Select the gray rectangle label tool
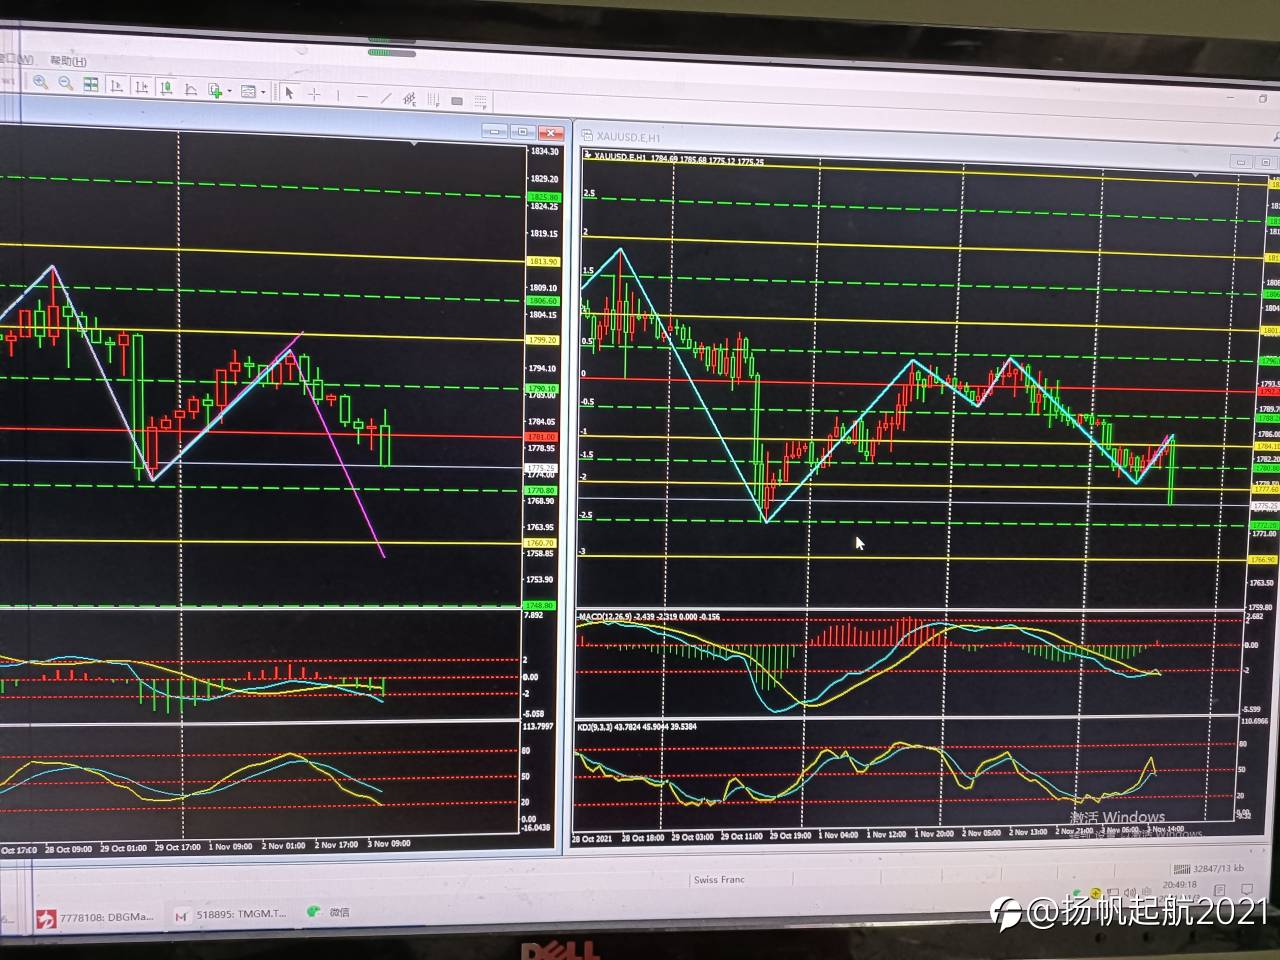 coord(457,101)
